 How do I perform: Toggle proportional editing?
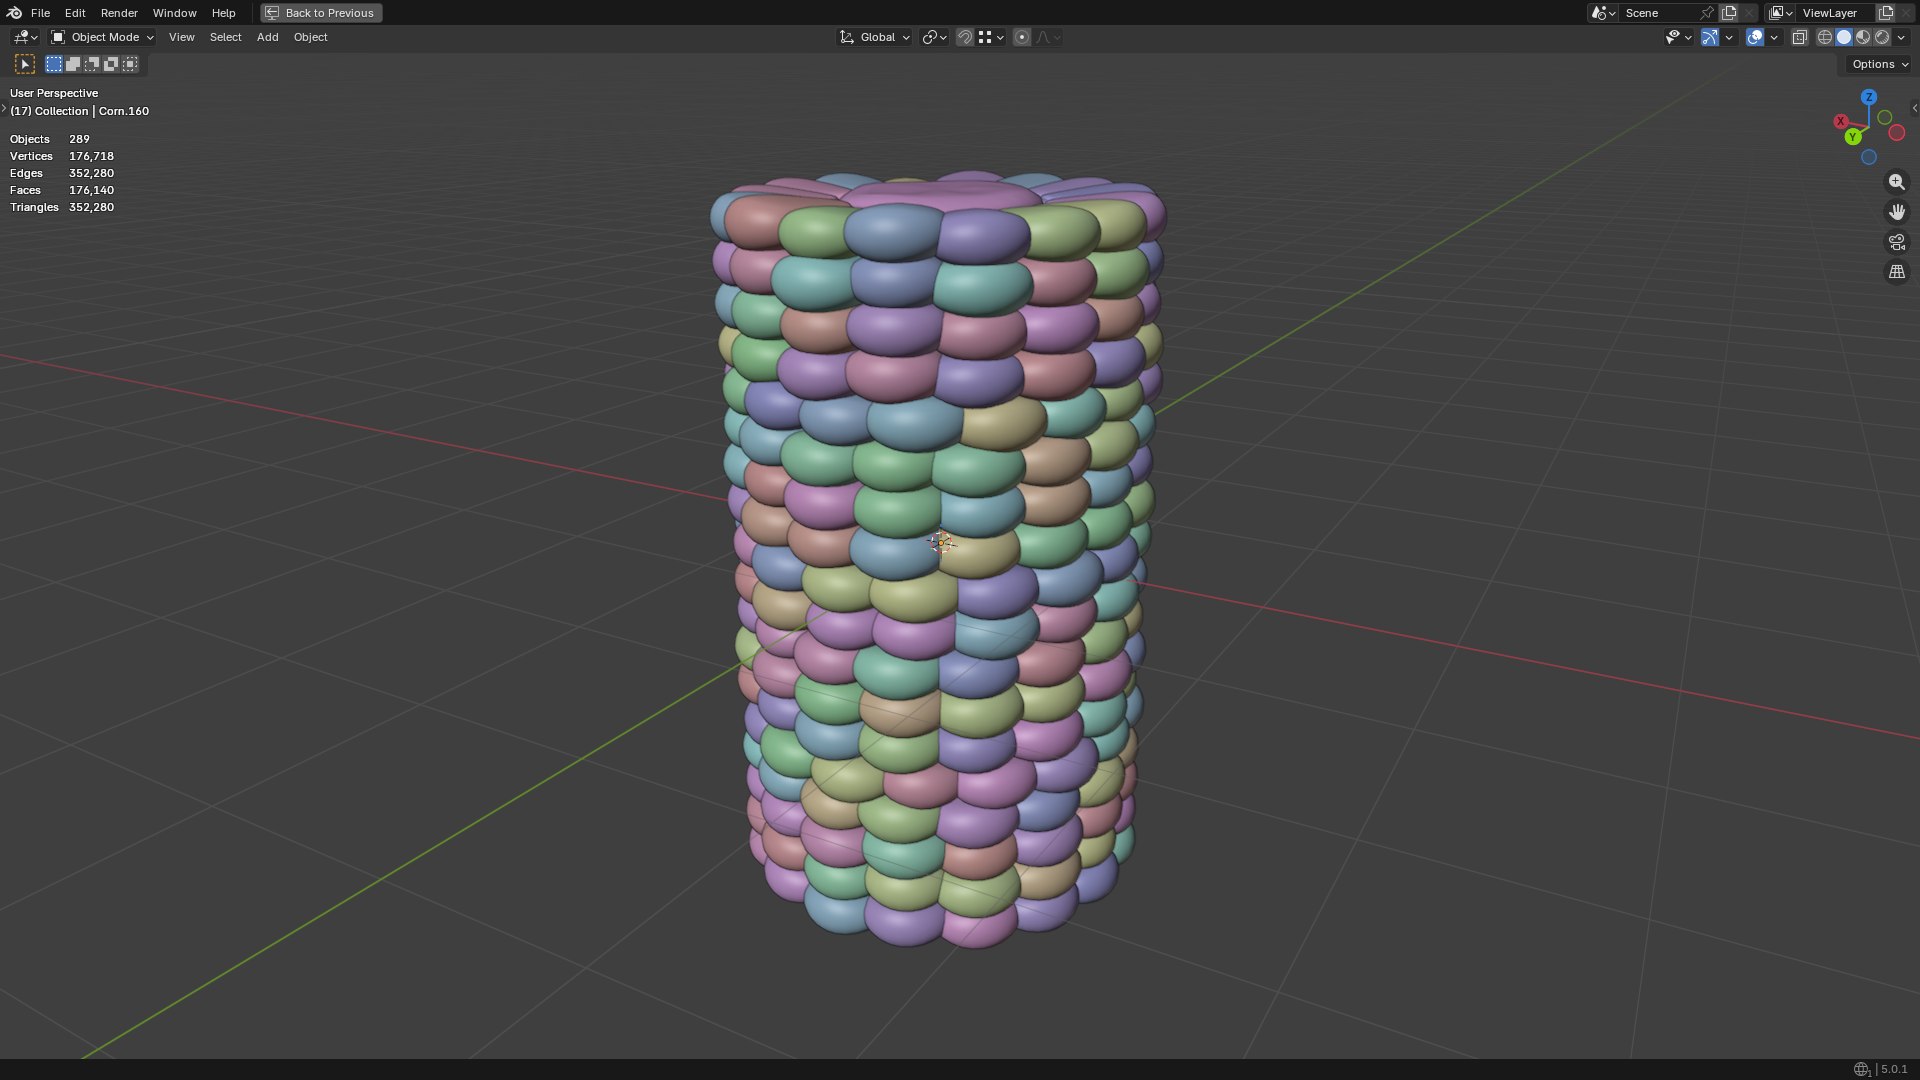1021,37
